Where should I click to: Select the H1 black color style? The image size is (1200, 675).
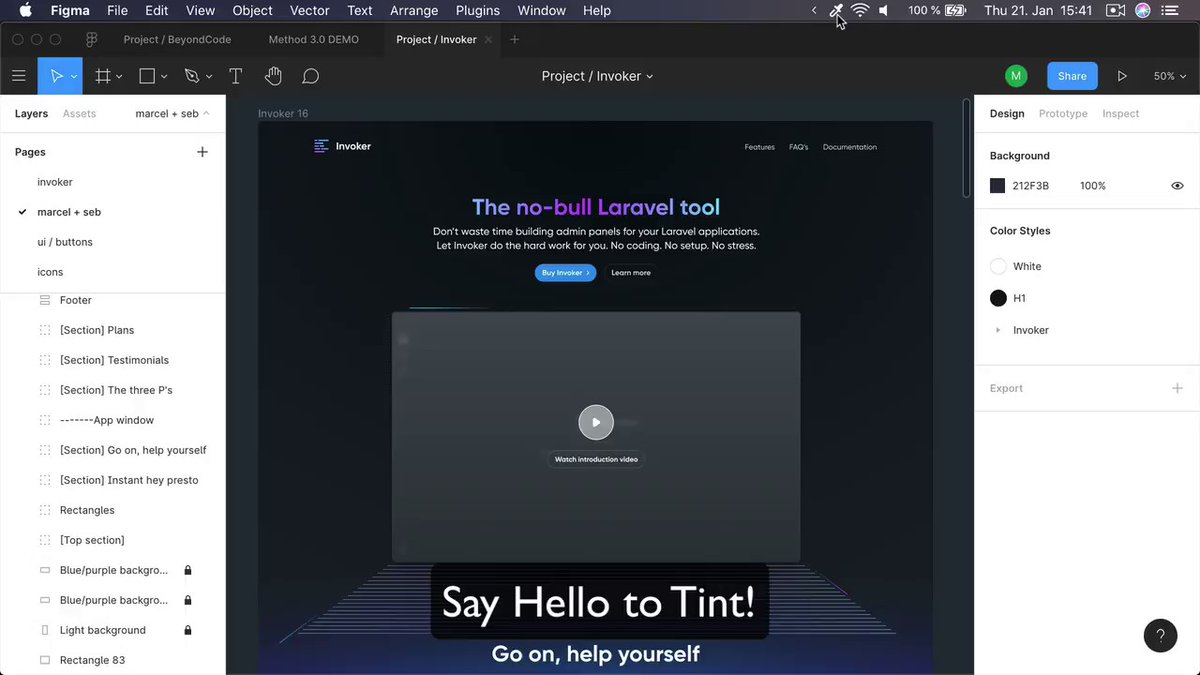point(998,298)
